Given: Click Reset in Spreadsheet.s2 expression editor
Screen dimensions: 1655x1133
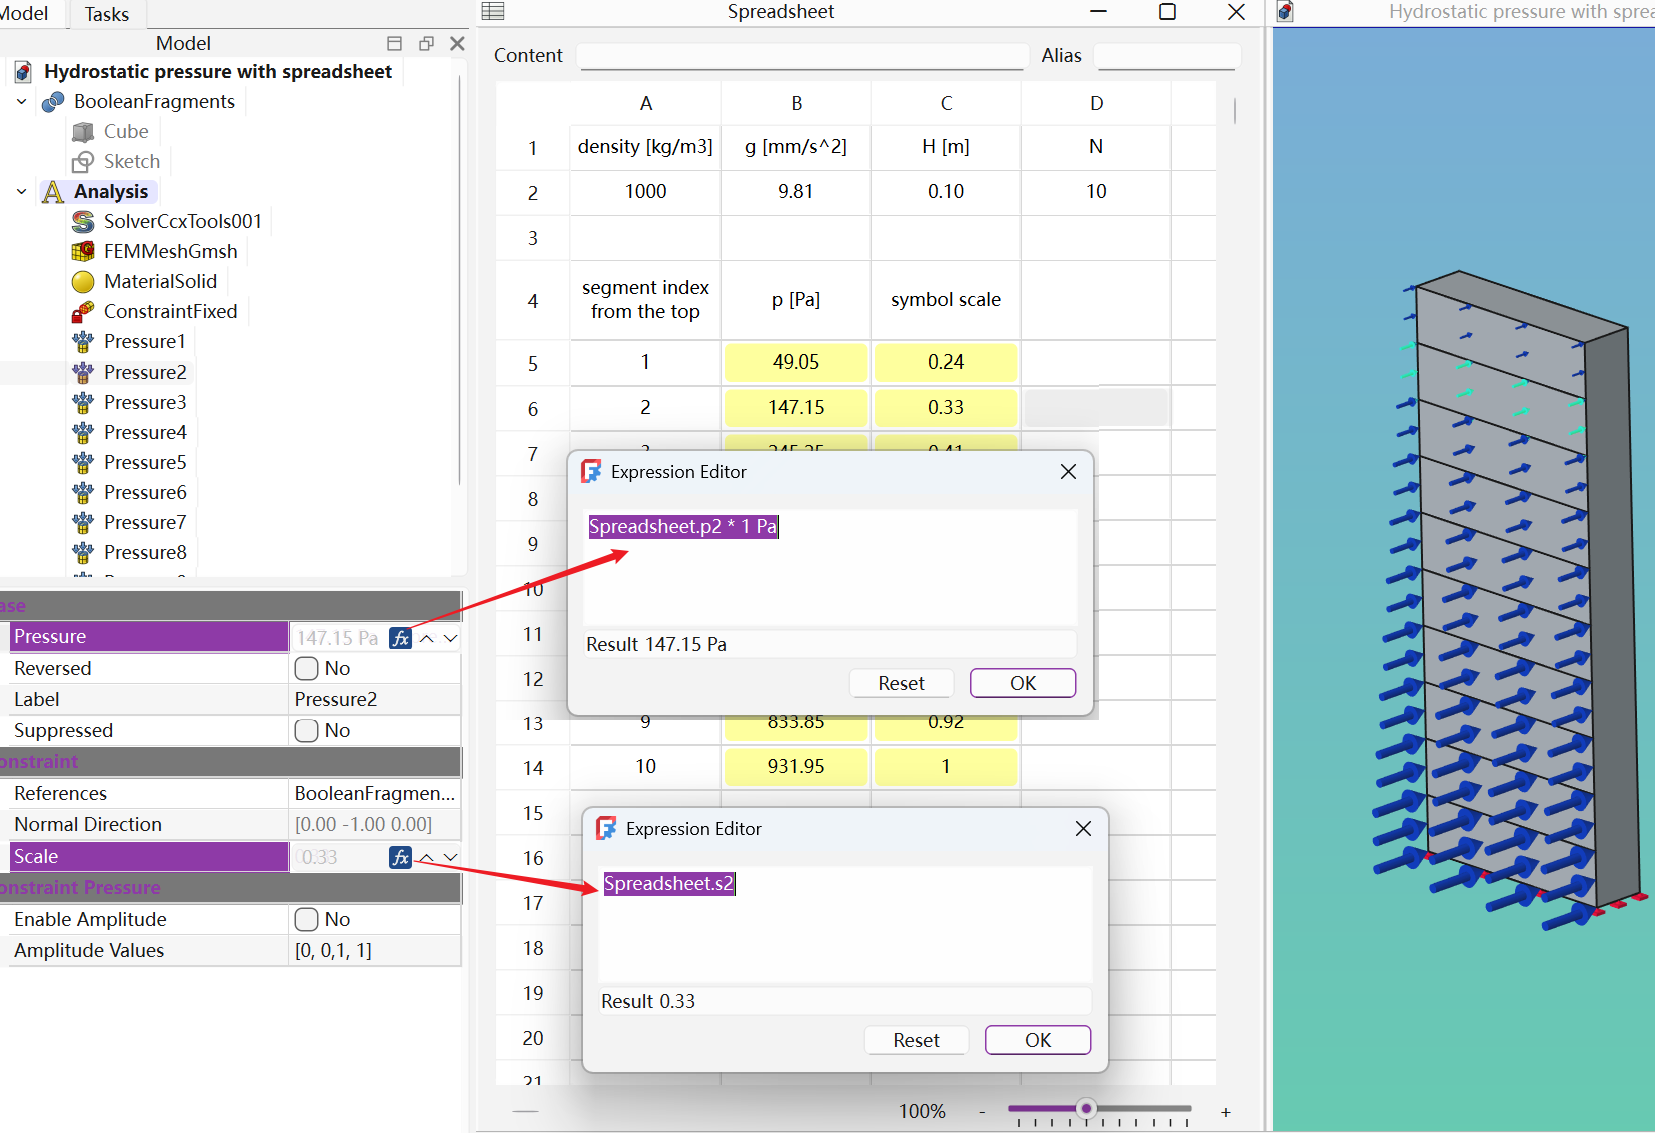Looking at the screenshot, I should tap(916, 1040).
